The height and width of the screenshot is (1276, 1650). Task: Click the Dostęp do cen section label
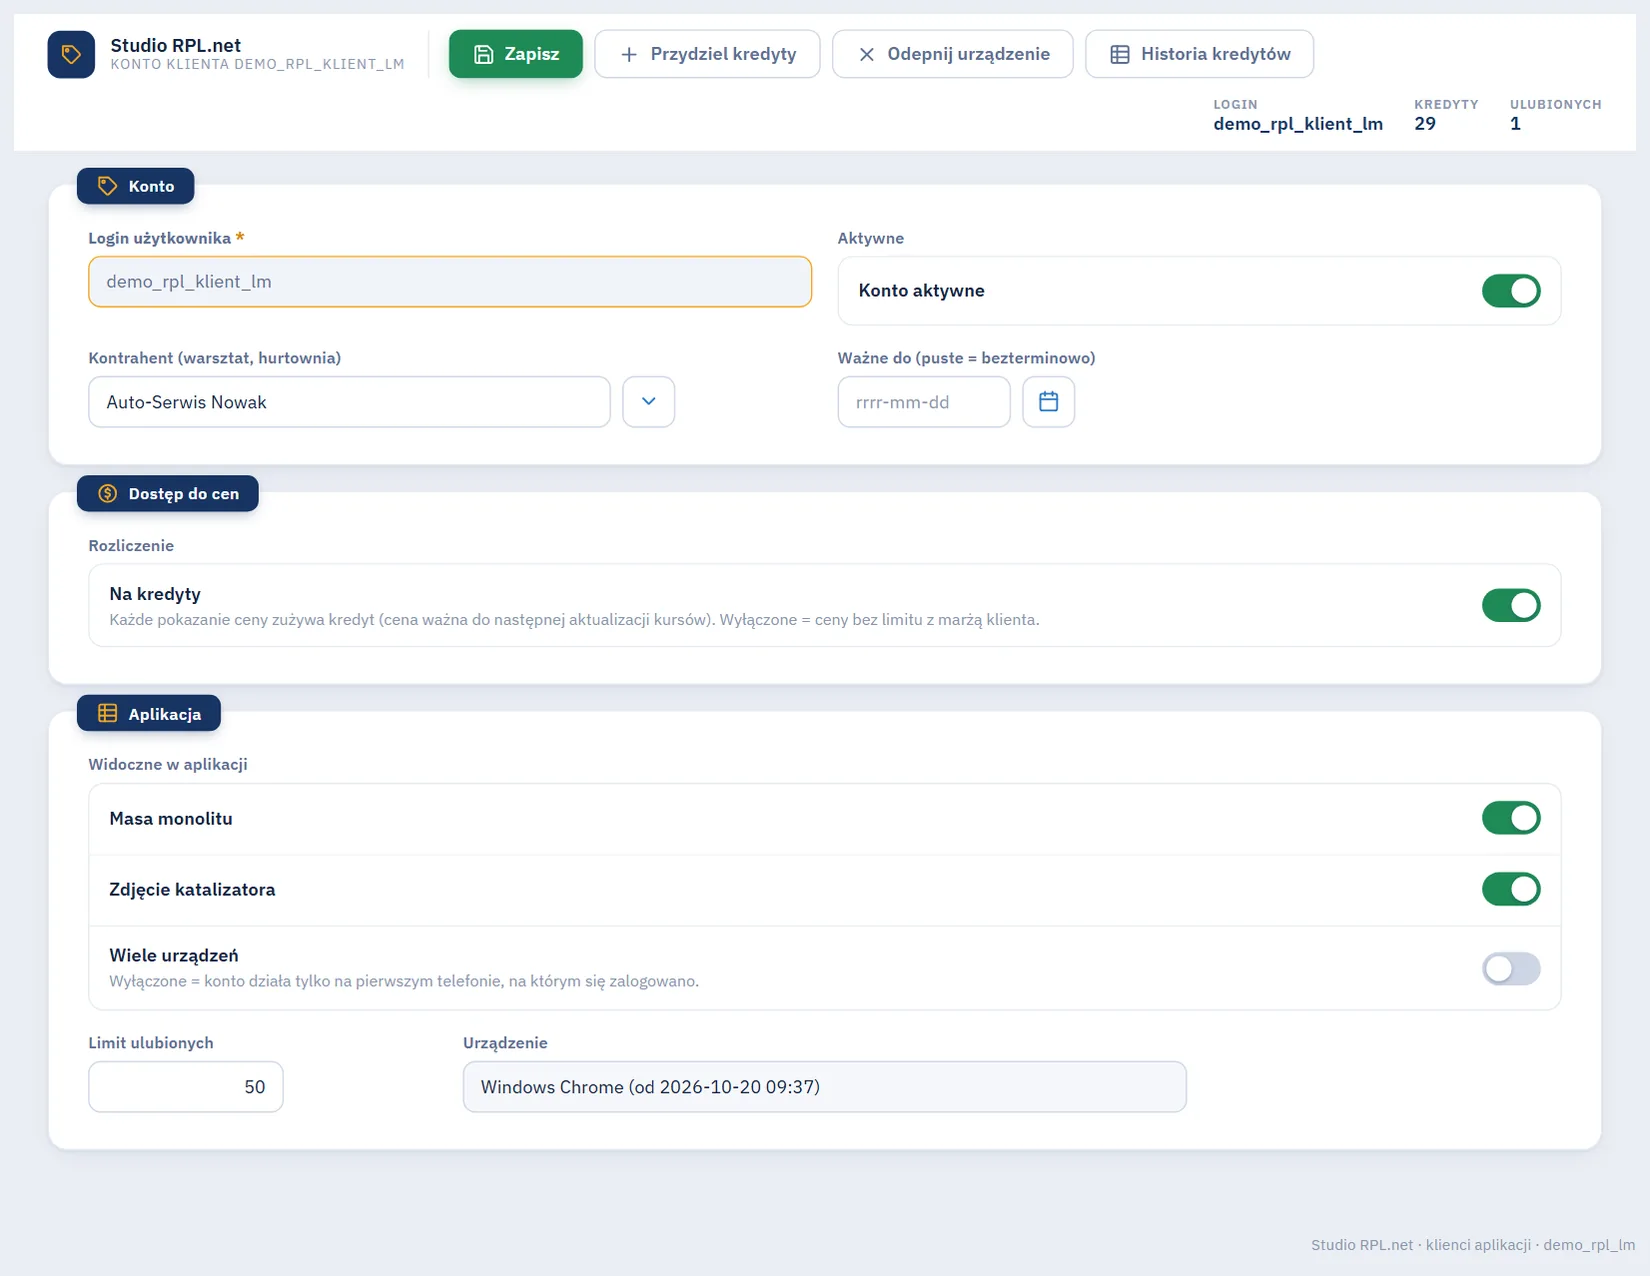click(168, 494)
